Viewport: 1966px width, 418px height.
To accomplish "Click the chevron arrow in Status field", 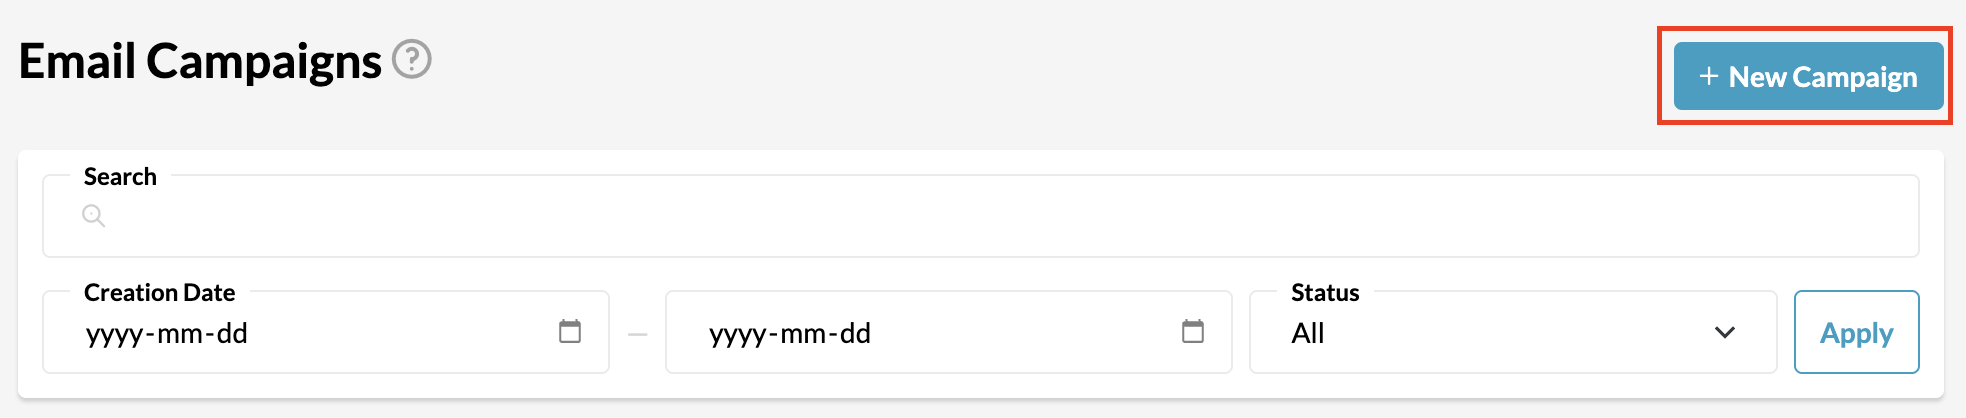I will pos(1725,332).
